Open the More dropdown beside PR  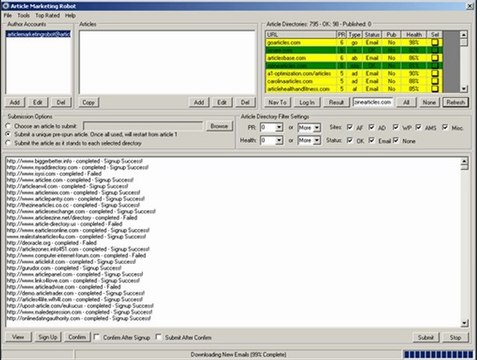(317, 127)
